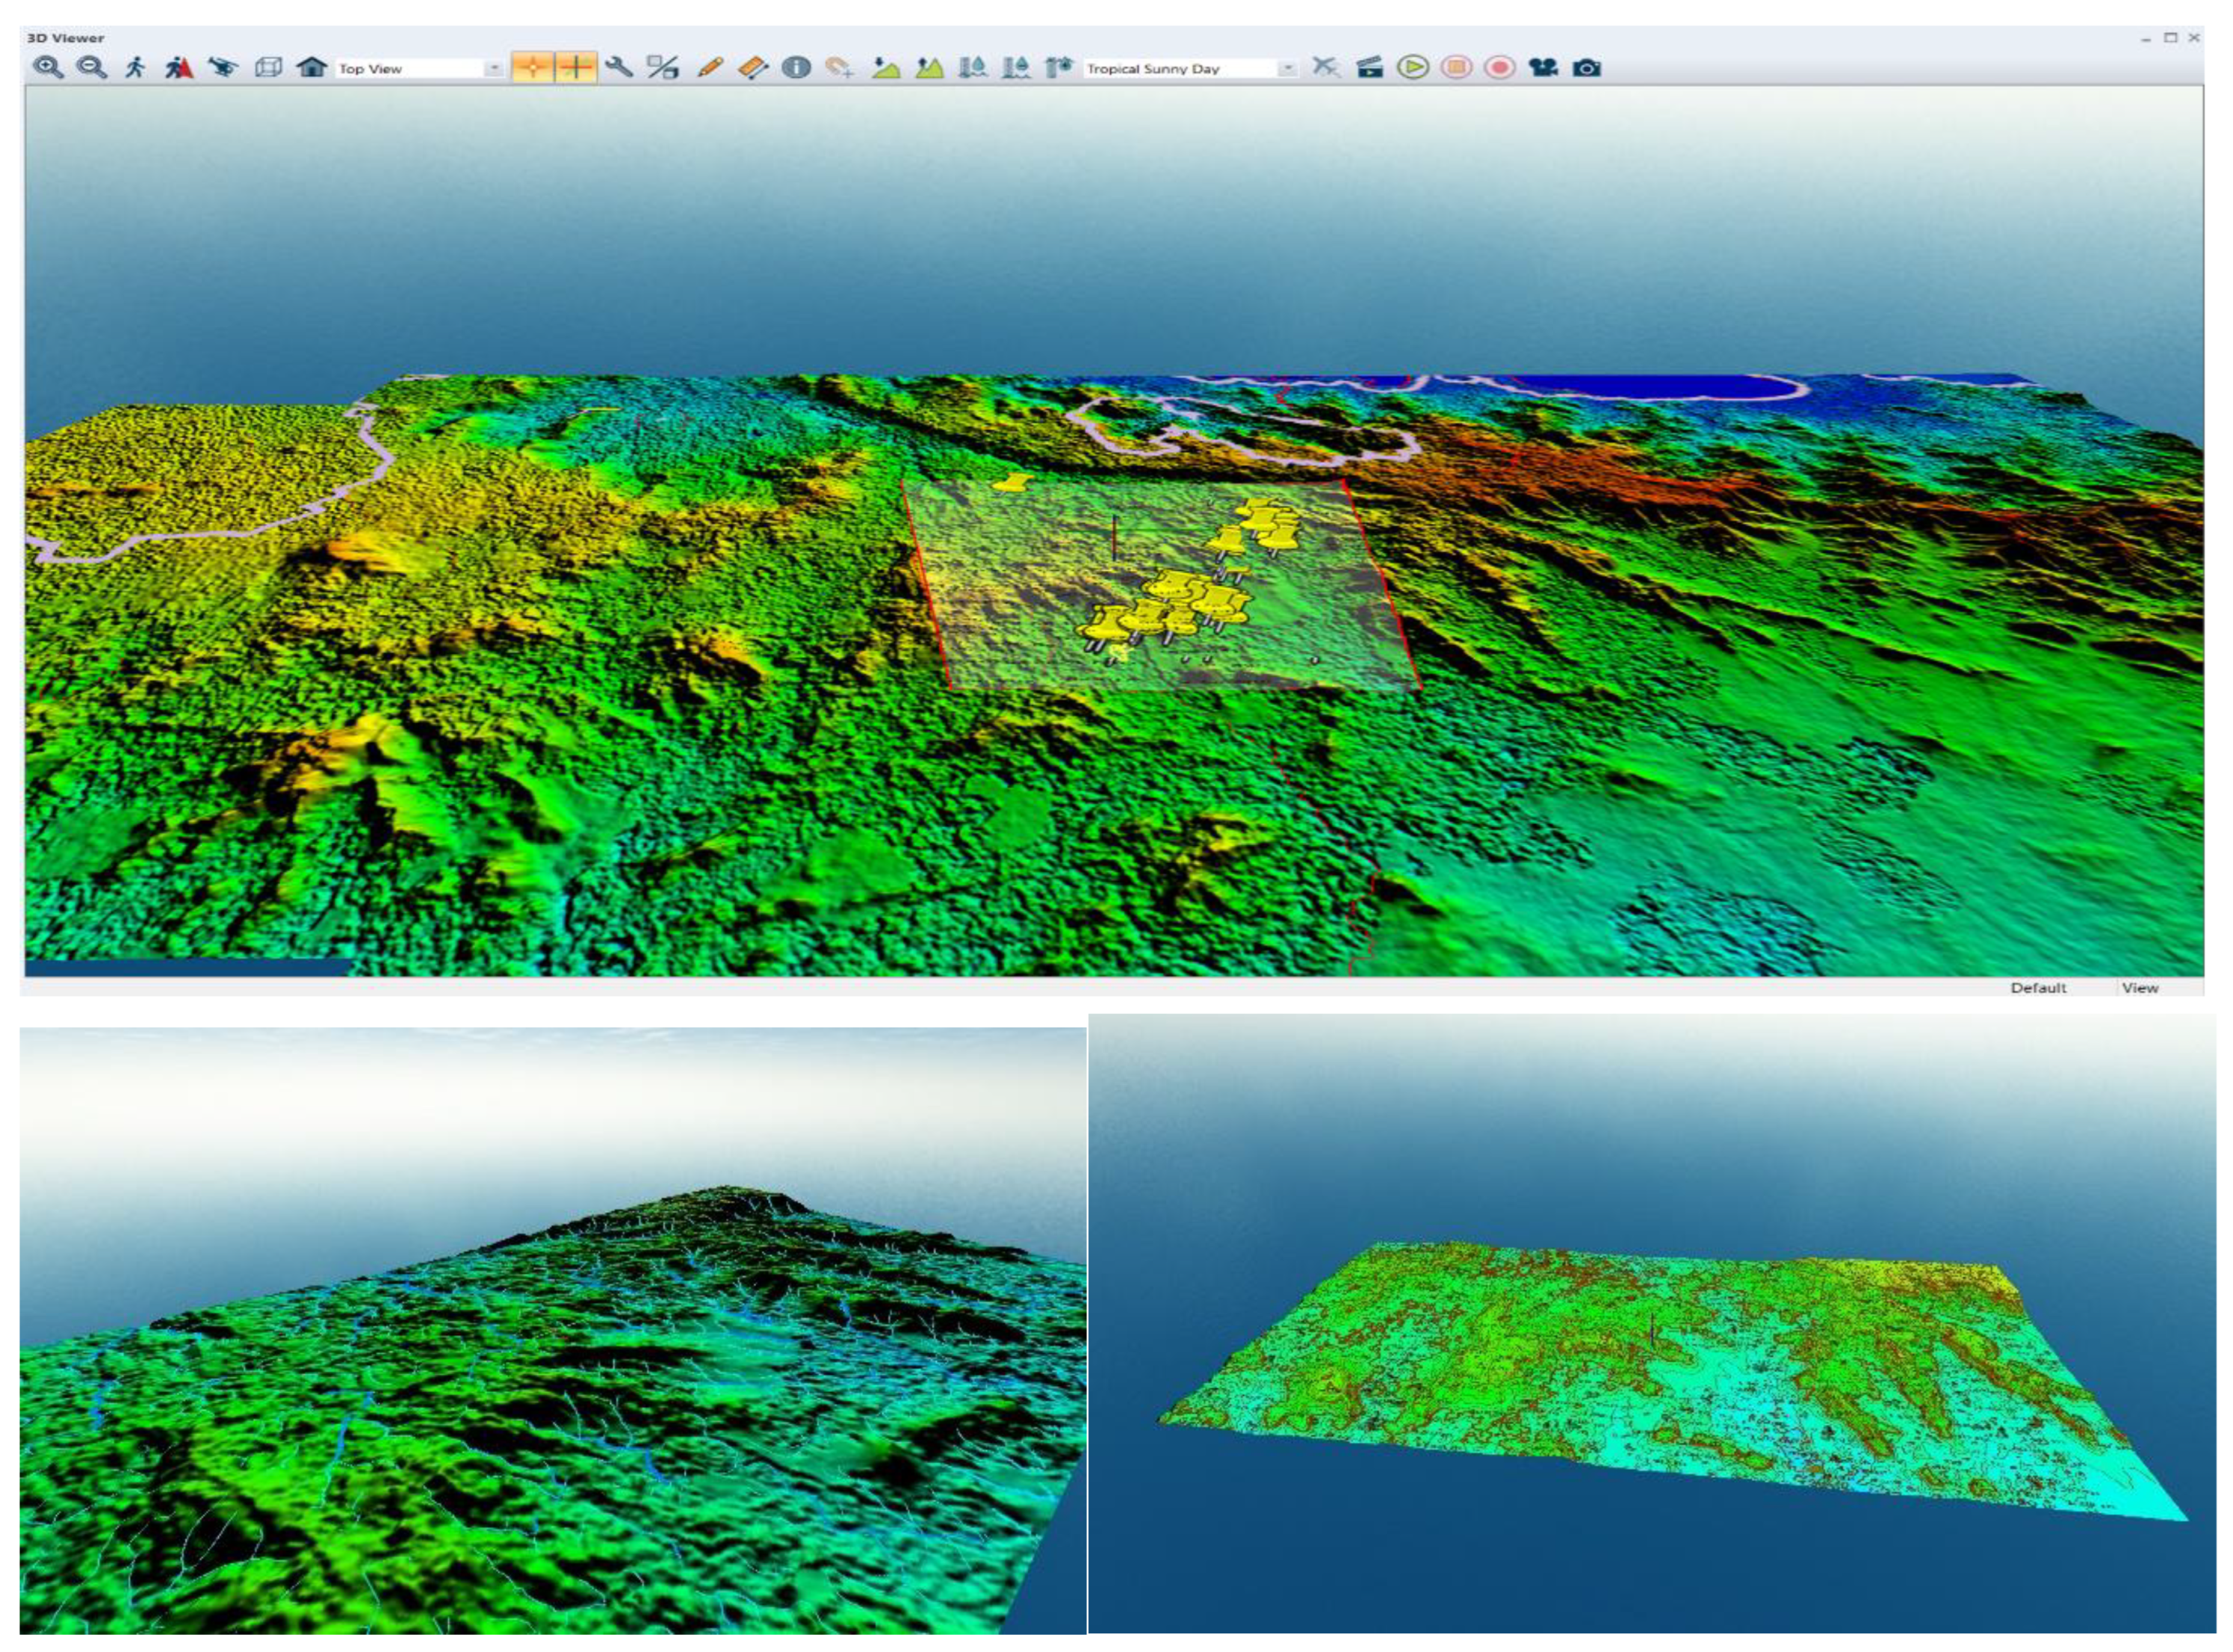
Task: Click the zoom out magnifier icon
Action: click(91, 67)
